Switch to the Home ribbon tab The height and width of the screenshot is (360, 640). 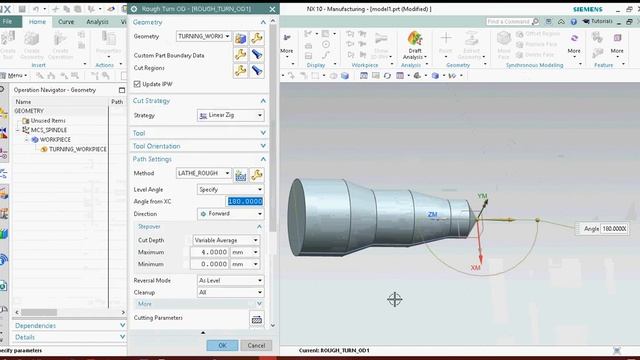[37, 22]
